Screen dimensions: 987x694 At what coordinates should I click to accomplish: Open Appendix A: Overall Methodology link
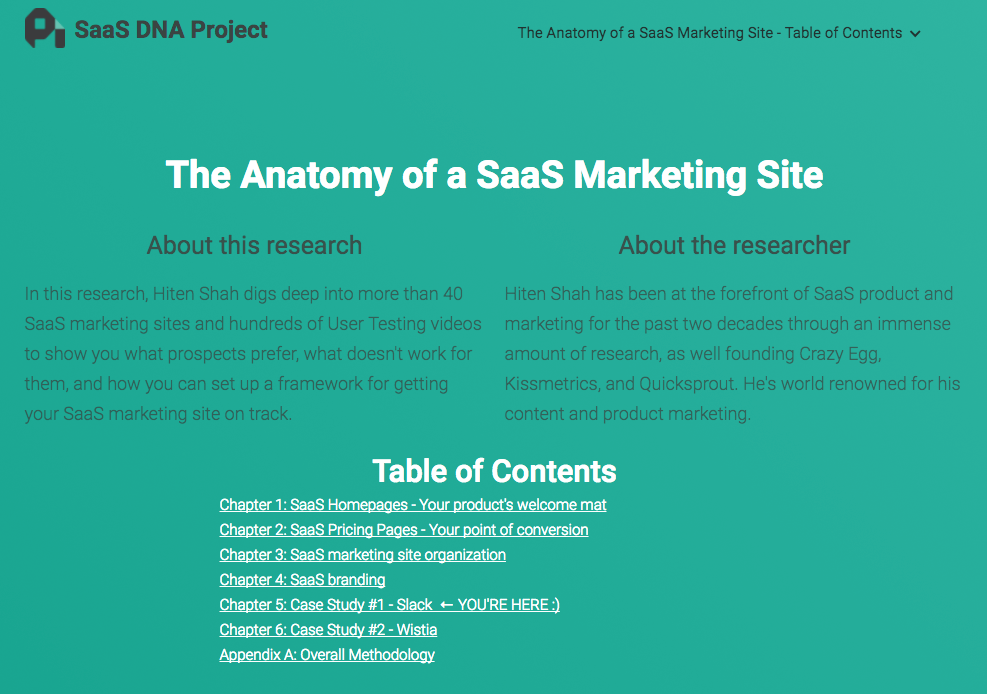pos(327,655)
